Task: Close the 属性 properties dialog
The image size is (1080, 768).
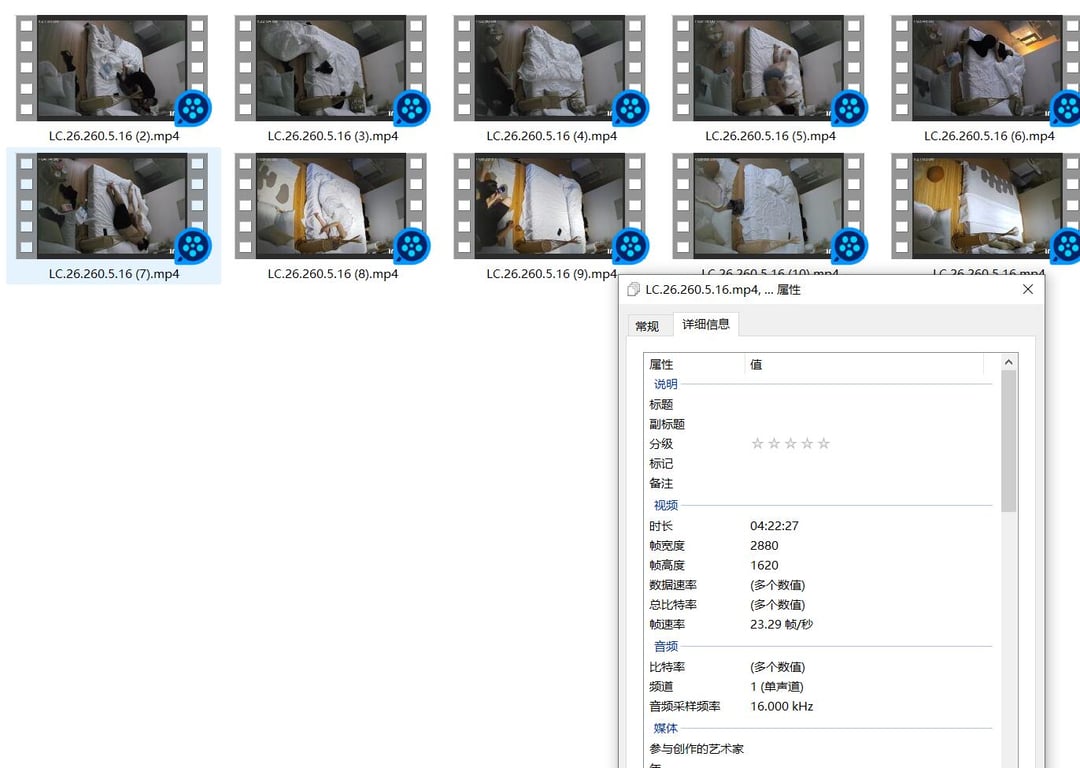Action: coord(1028,289)
